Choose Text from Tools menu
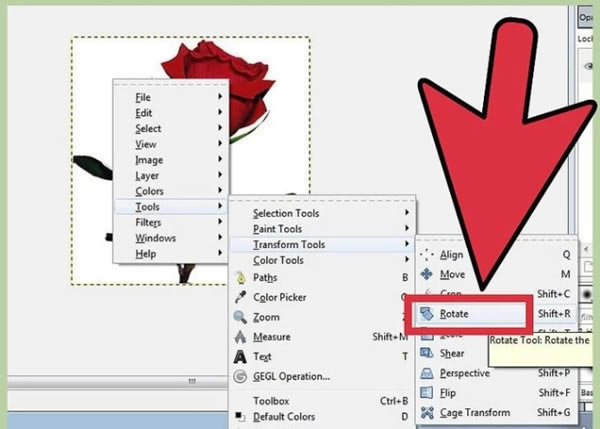Viewport: 600px width, 429px height. point(322,357)
